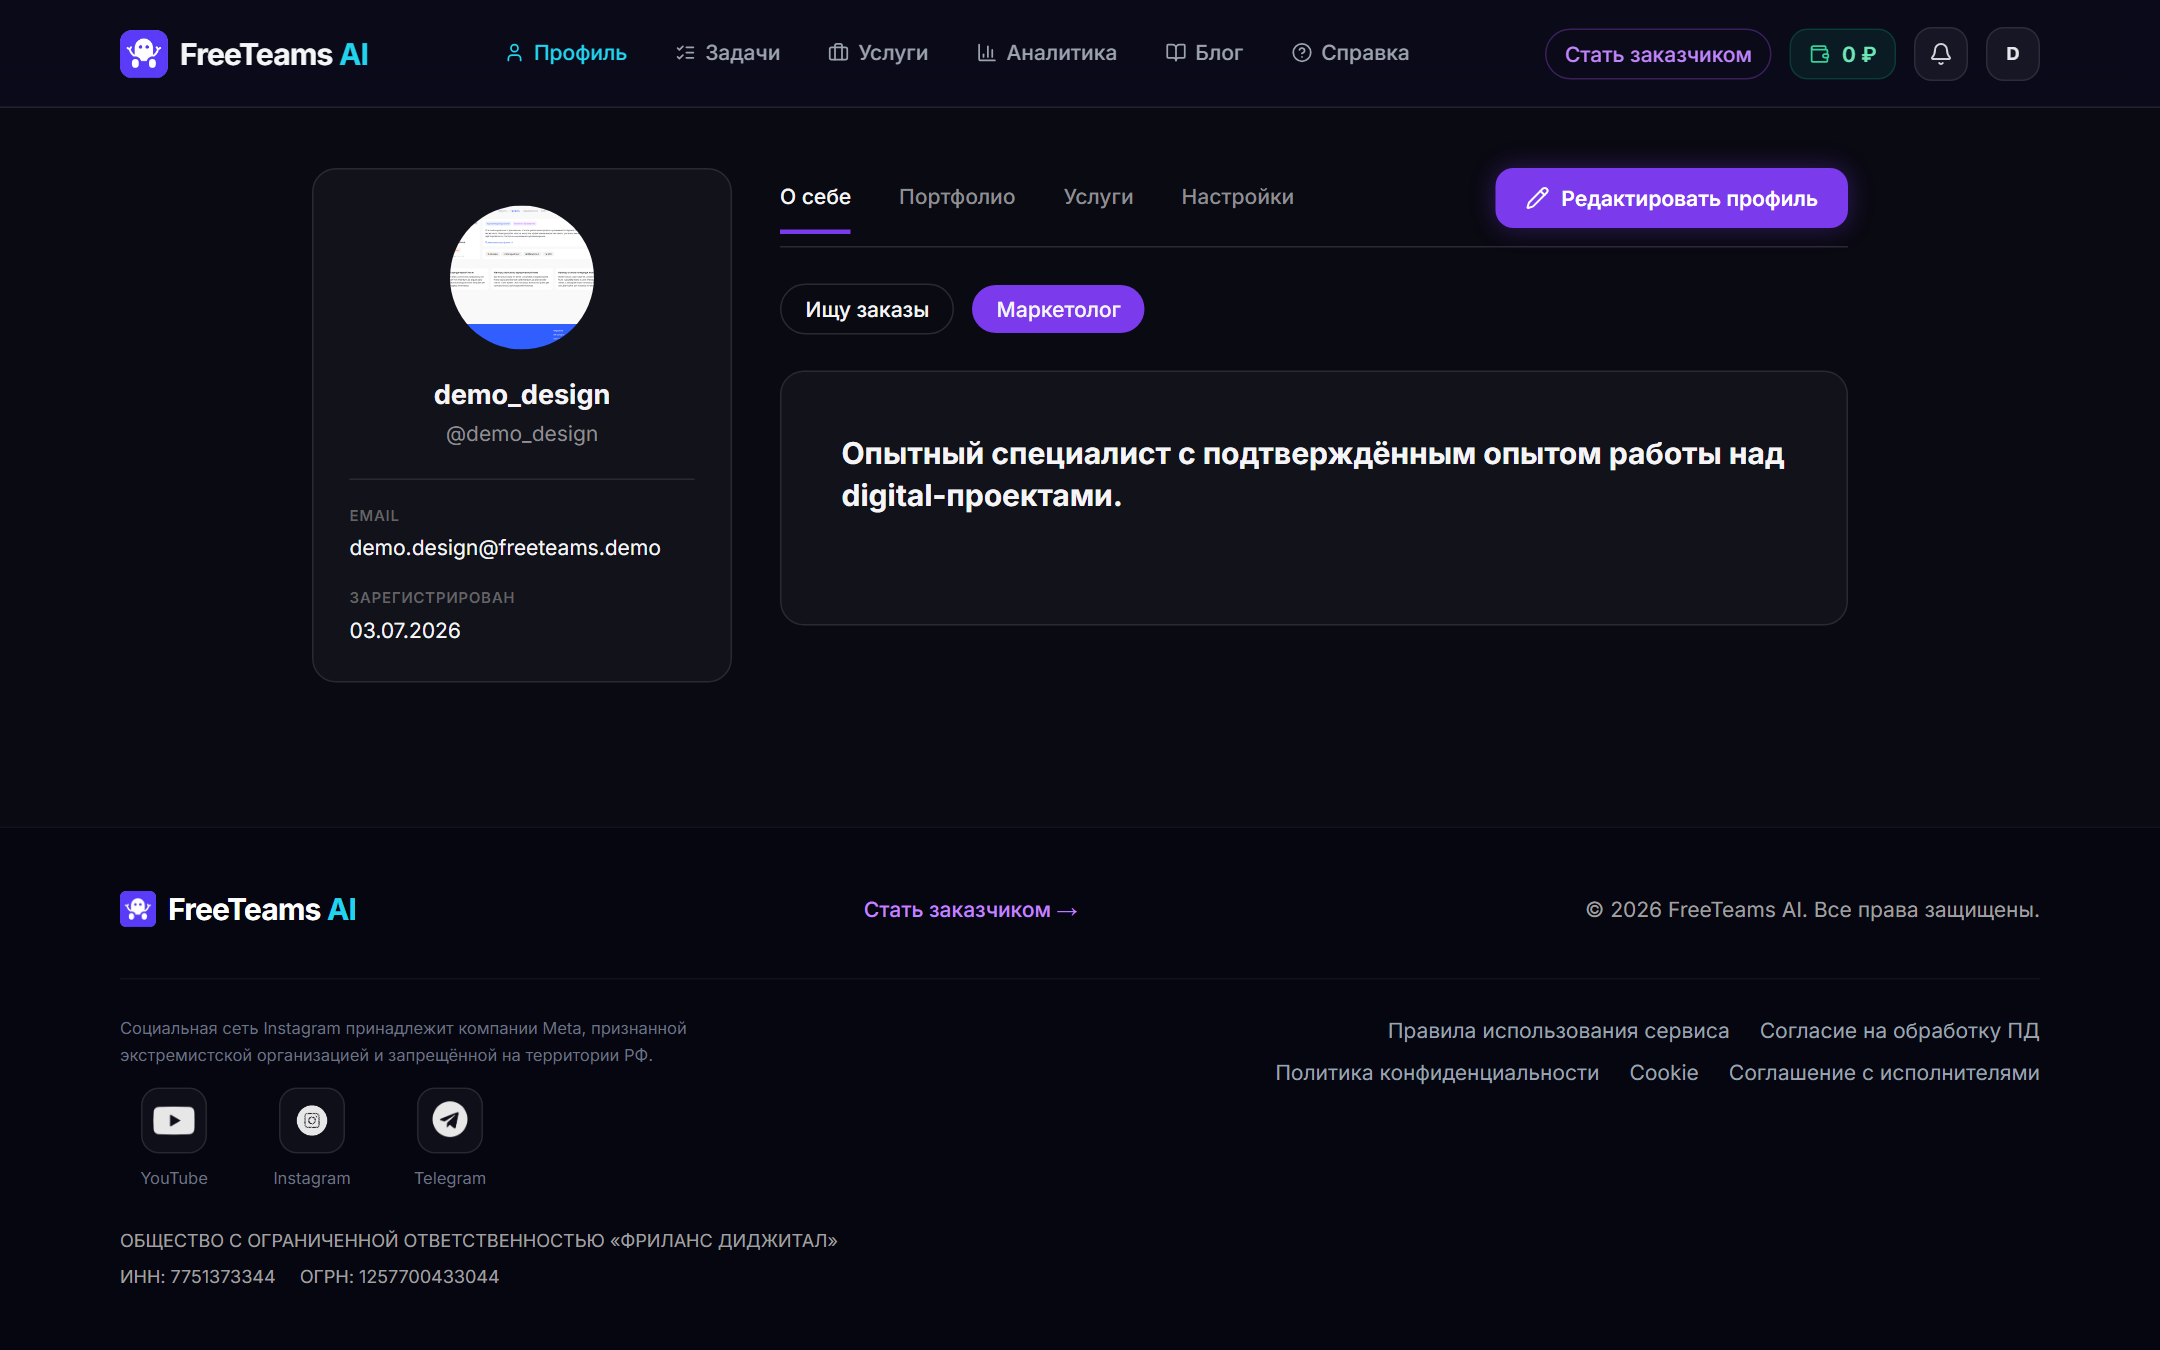
Task: Open the D user avatar menu
Action: (x=2012, y=54)
